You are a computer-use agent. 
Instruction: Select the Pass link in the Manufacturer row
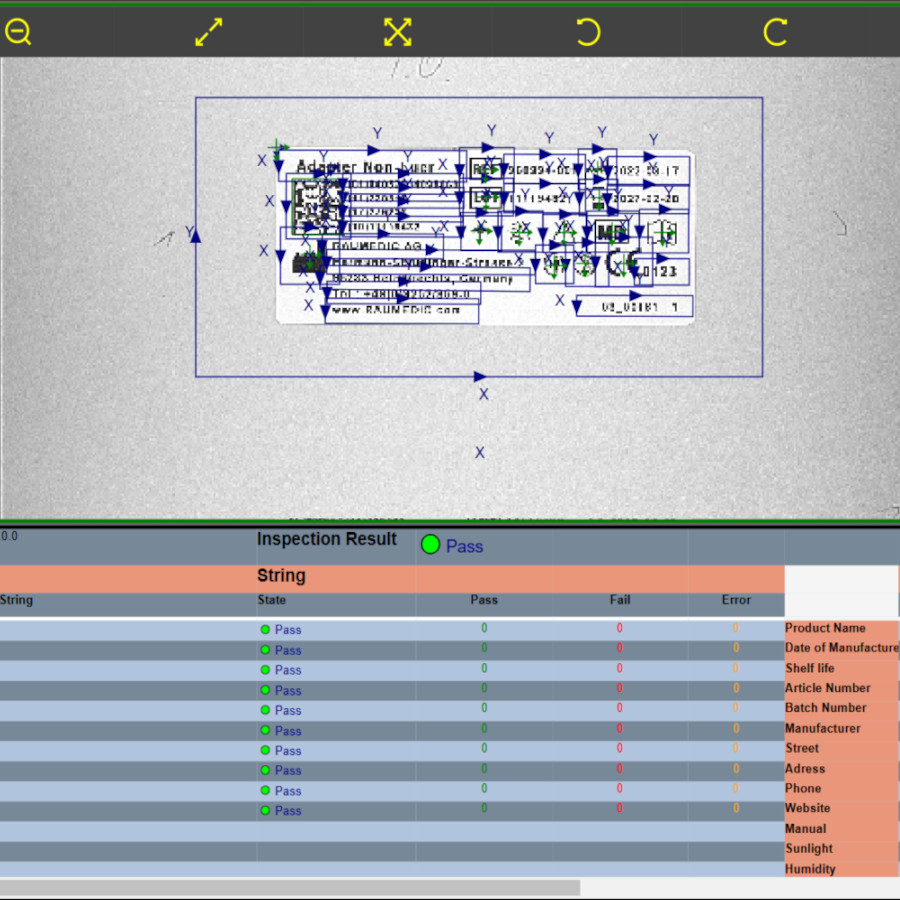point(287,730)
